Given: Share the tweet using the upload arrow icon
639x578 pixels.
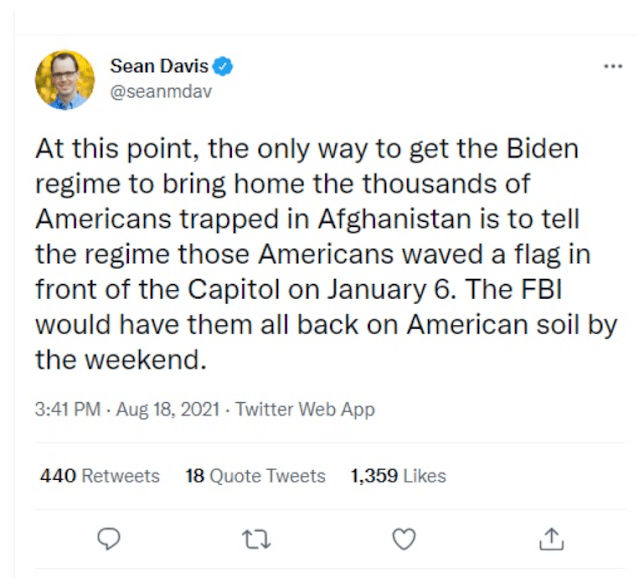Looking at the screenshot, I should 549,539.
